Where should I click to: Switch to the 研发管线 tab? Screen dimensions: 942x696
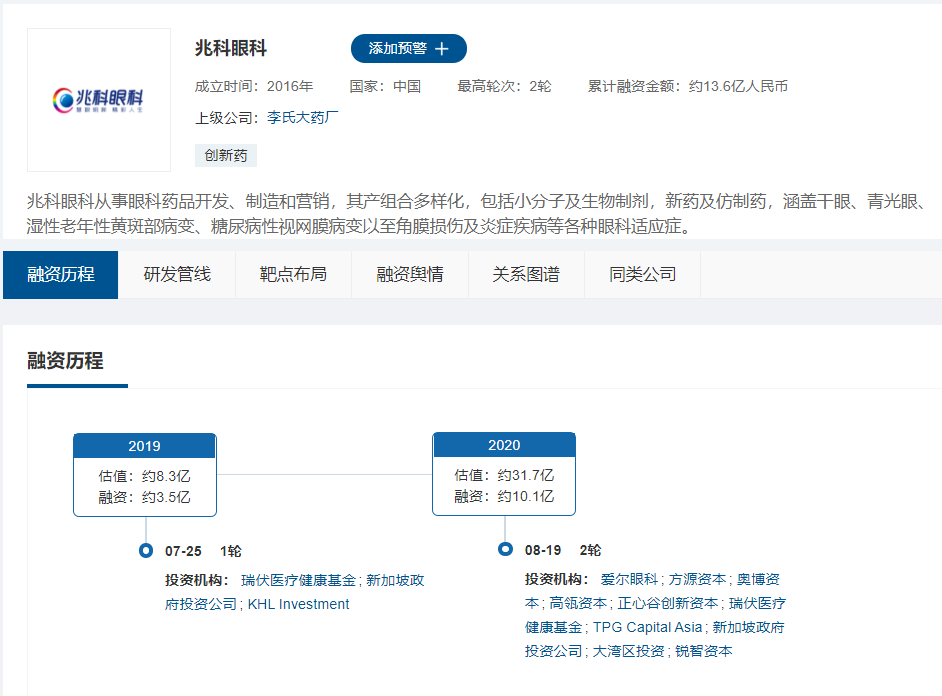click(x=176, y=274)
